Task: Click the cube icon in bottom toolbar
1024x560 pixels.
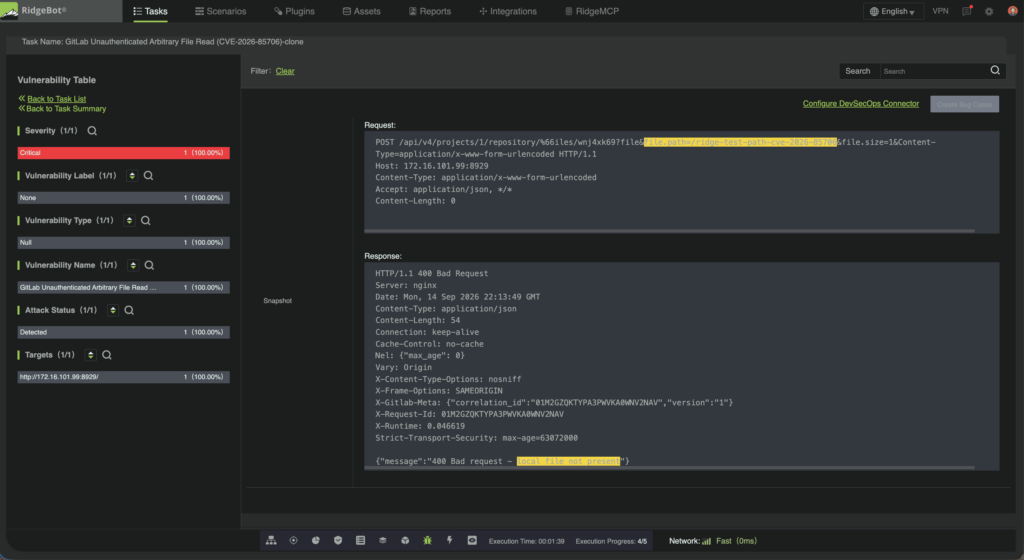Action: (405, 540)
